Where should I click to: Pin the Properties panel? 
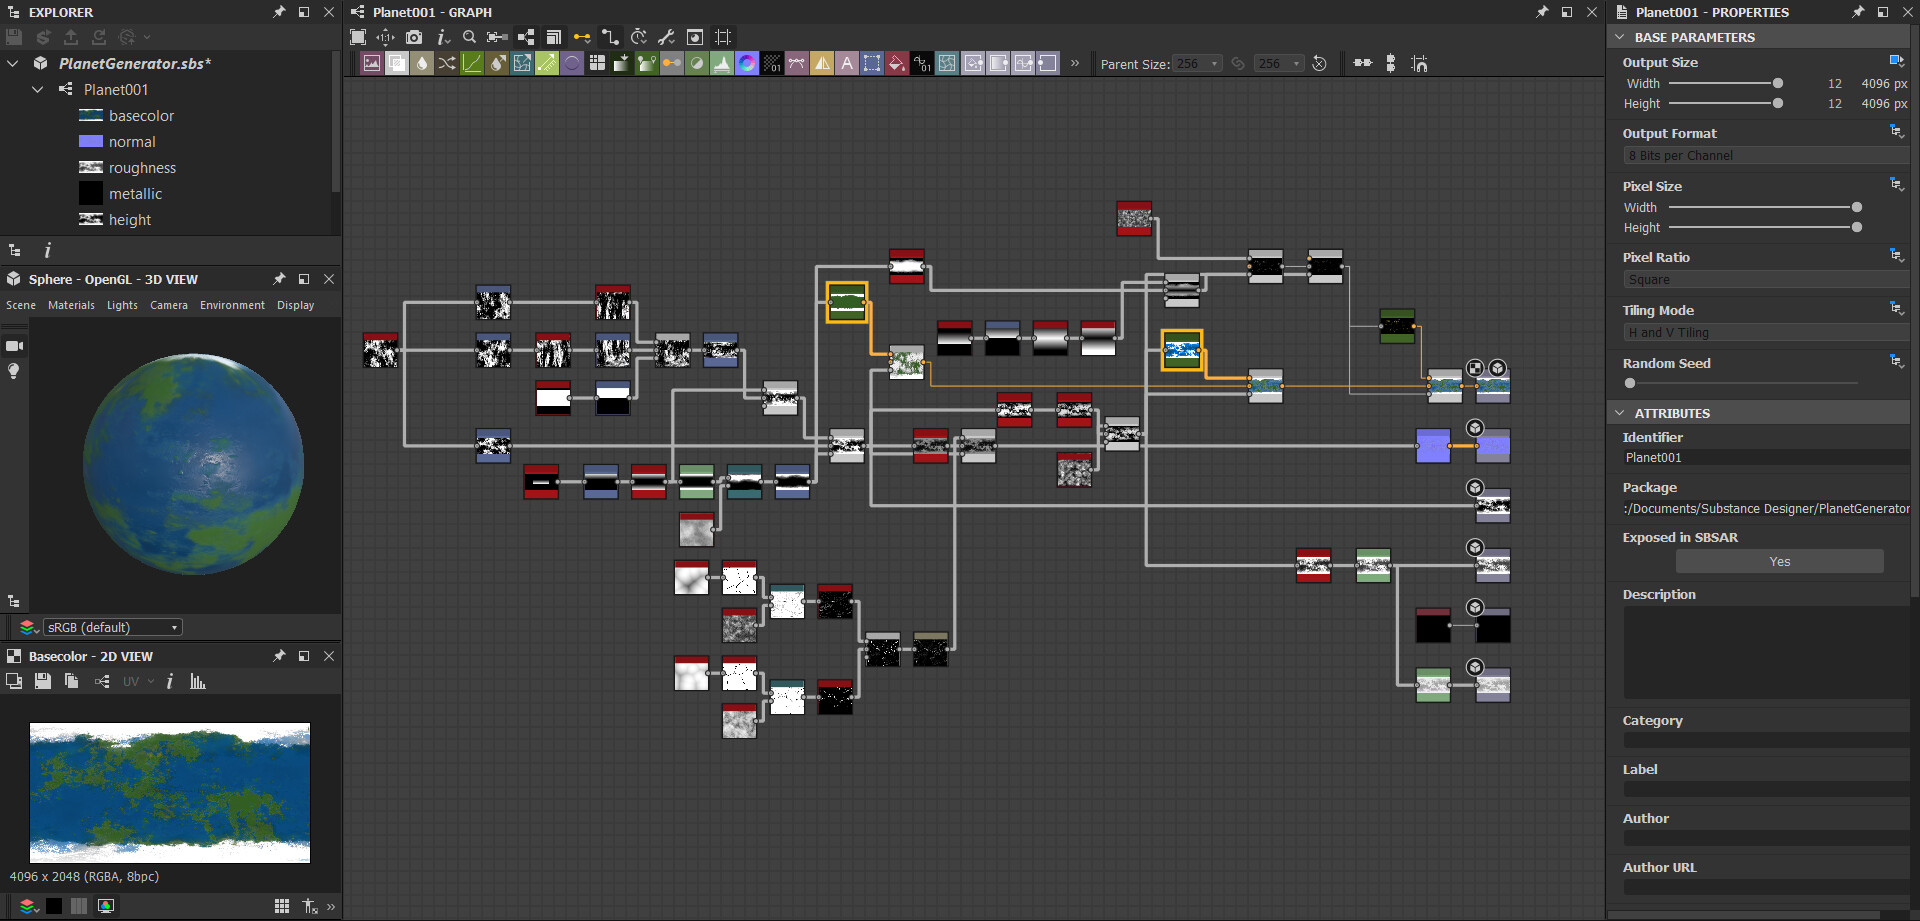(1858, 12)
